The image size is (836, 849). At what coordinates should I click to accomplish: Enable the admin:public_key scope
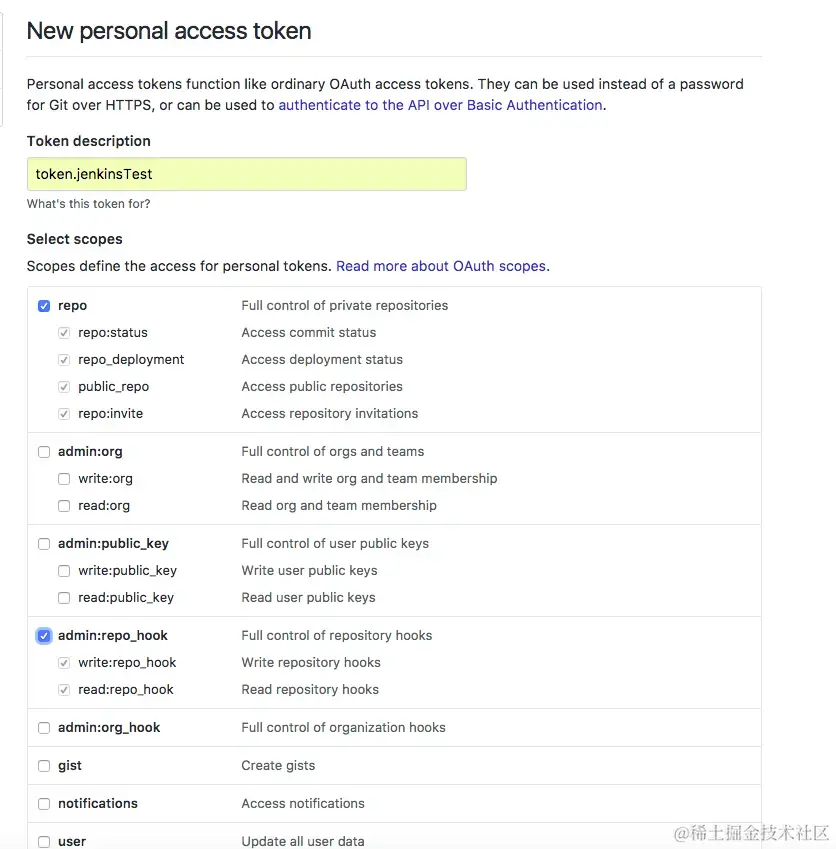point(44,543)
